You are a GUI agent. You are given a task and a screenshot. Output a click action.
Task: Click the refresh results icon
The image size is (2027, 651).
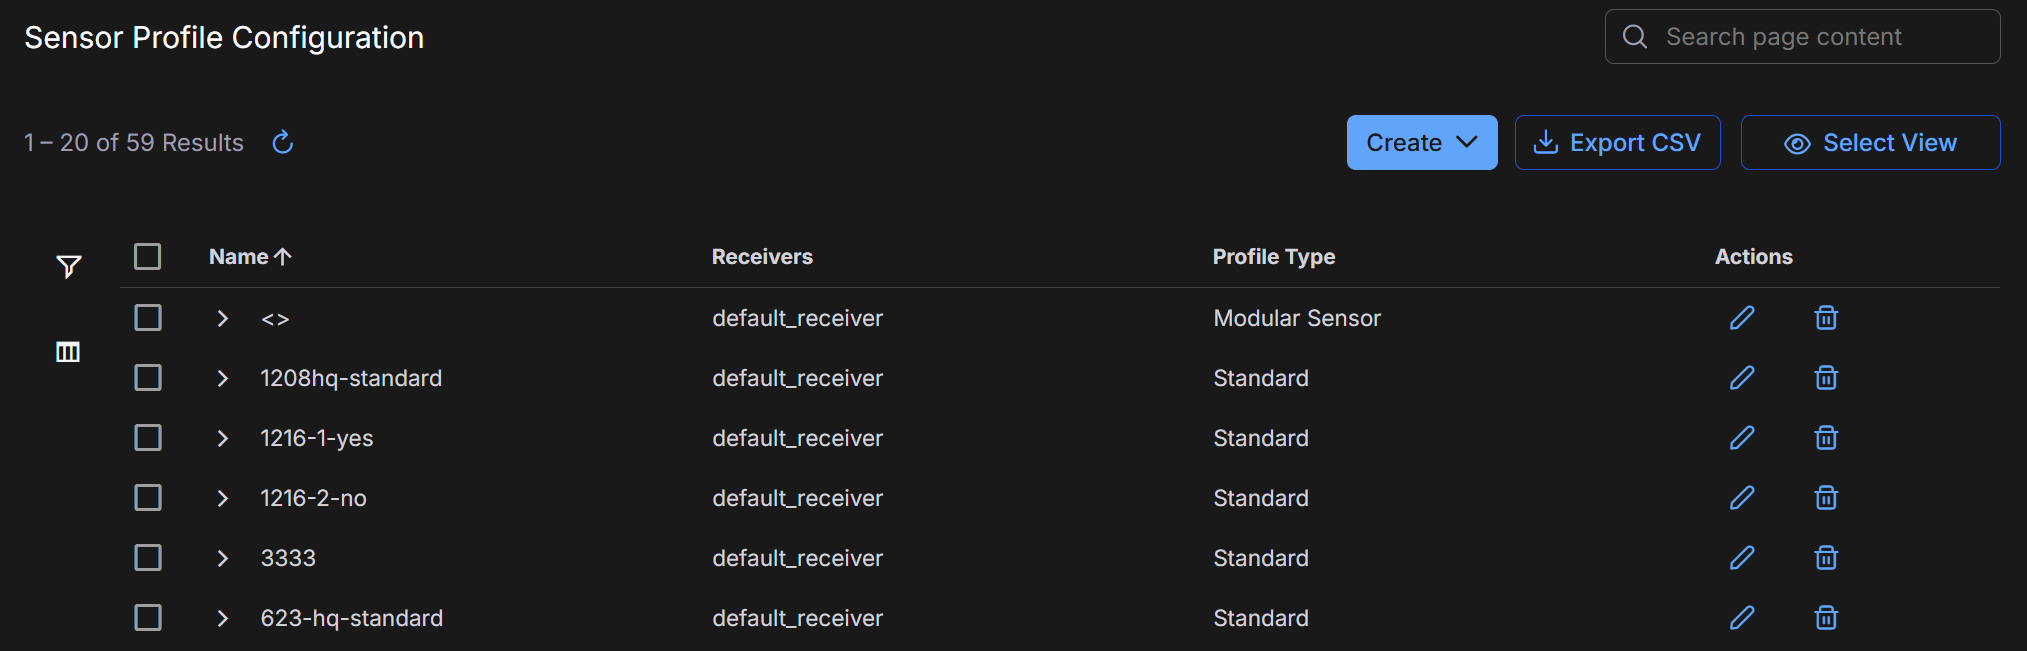click(283, 143)
